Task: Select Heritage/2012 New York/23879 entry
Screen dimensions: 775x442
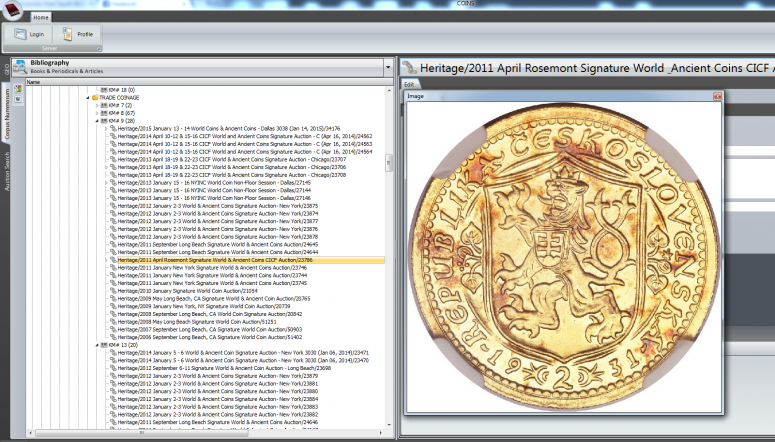Action: click(217, 376)
